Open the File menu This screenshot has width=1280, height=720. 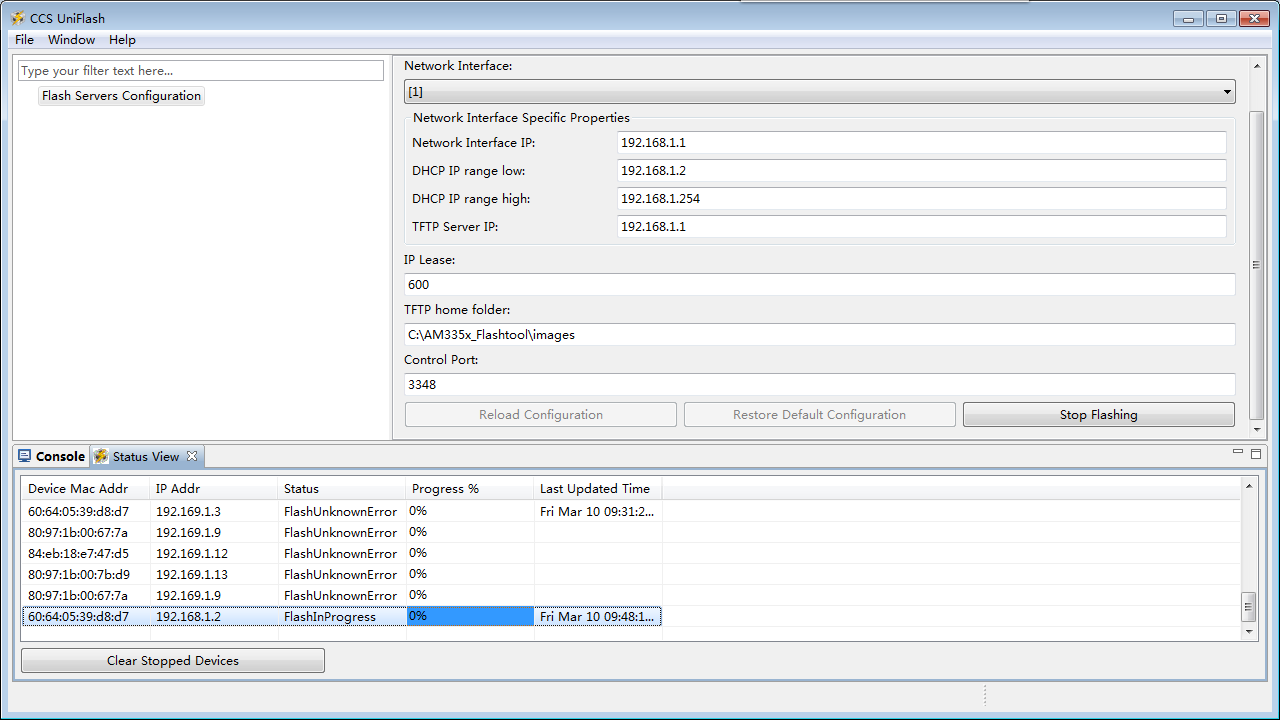24,40
